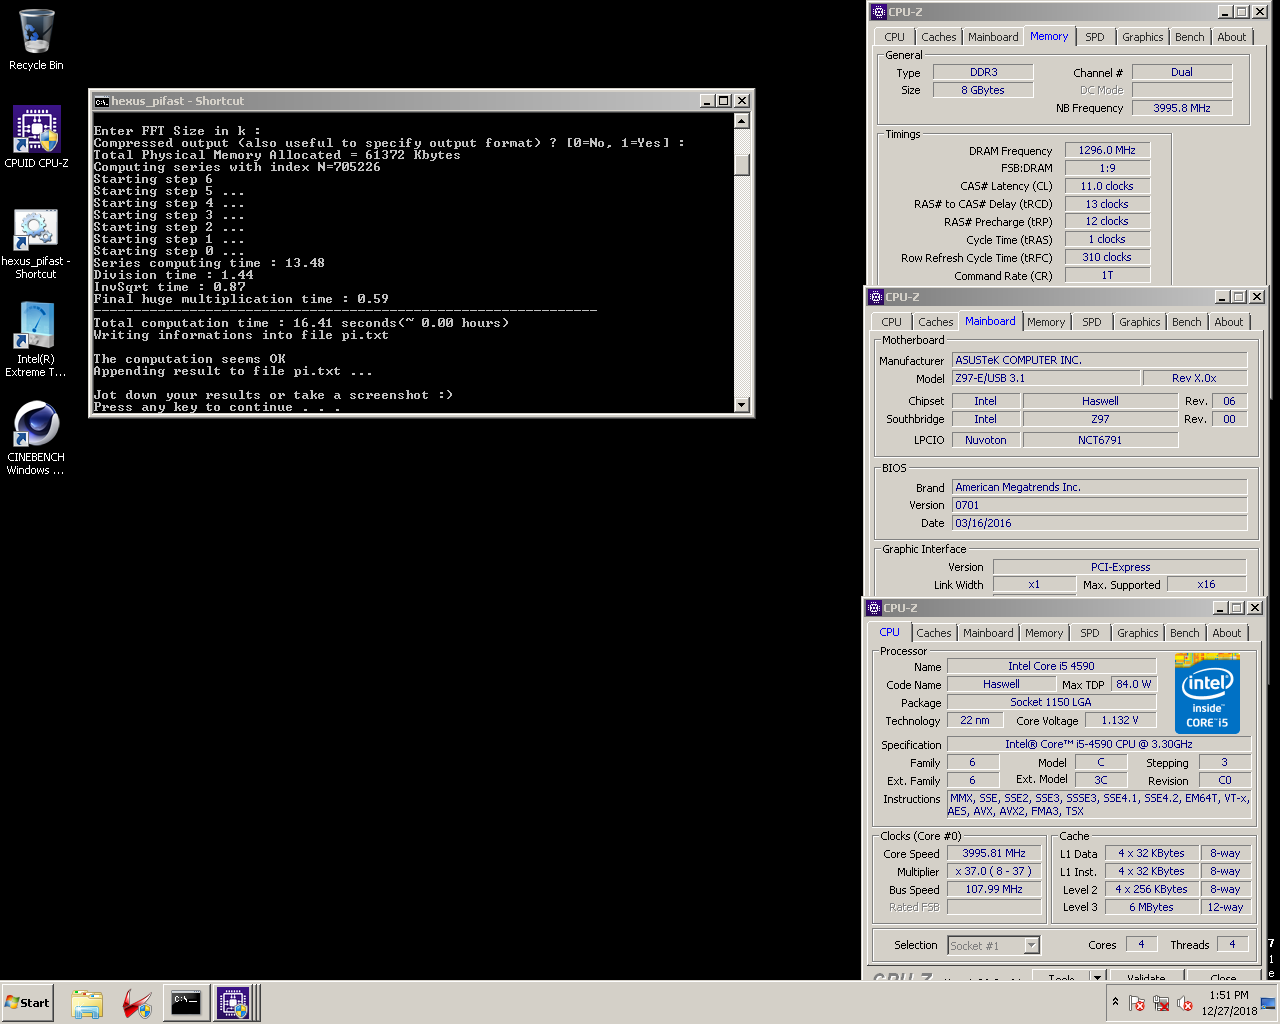The height and width of the screenshot is (1024, 1280).
Task: Select hexus_pifast Shortcut desktop icon
Action: pos(36,244)
